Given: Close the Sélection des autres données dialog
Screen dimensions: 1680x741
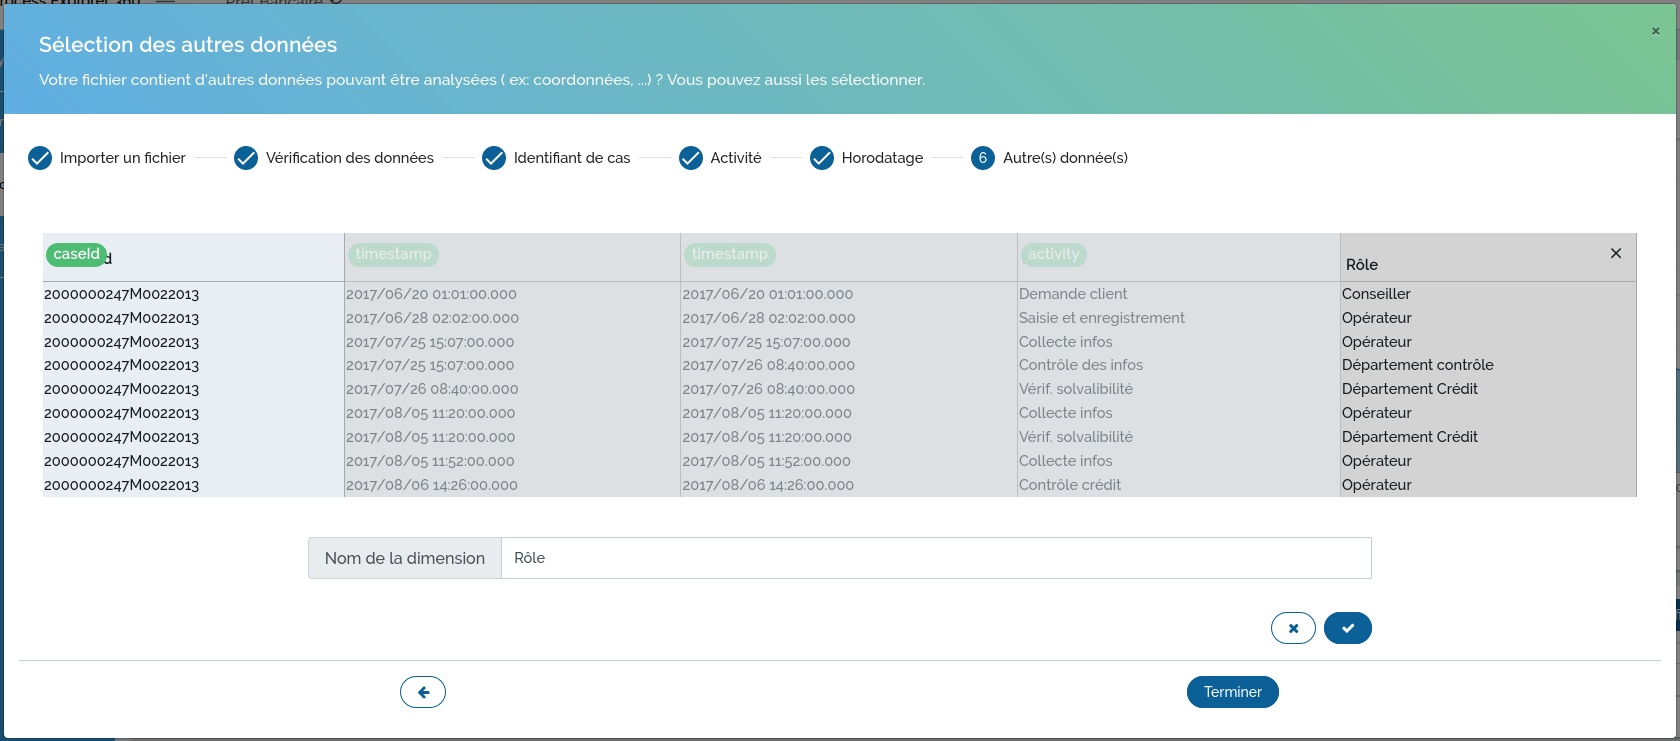Looking at the screenshot, I should 1655,31.
